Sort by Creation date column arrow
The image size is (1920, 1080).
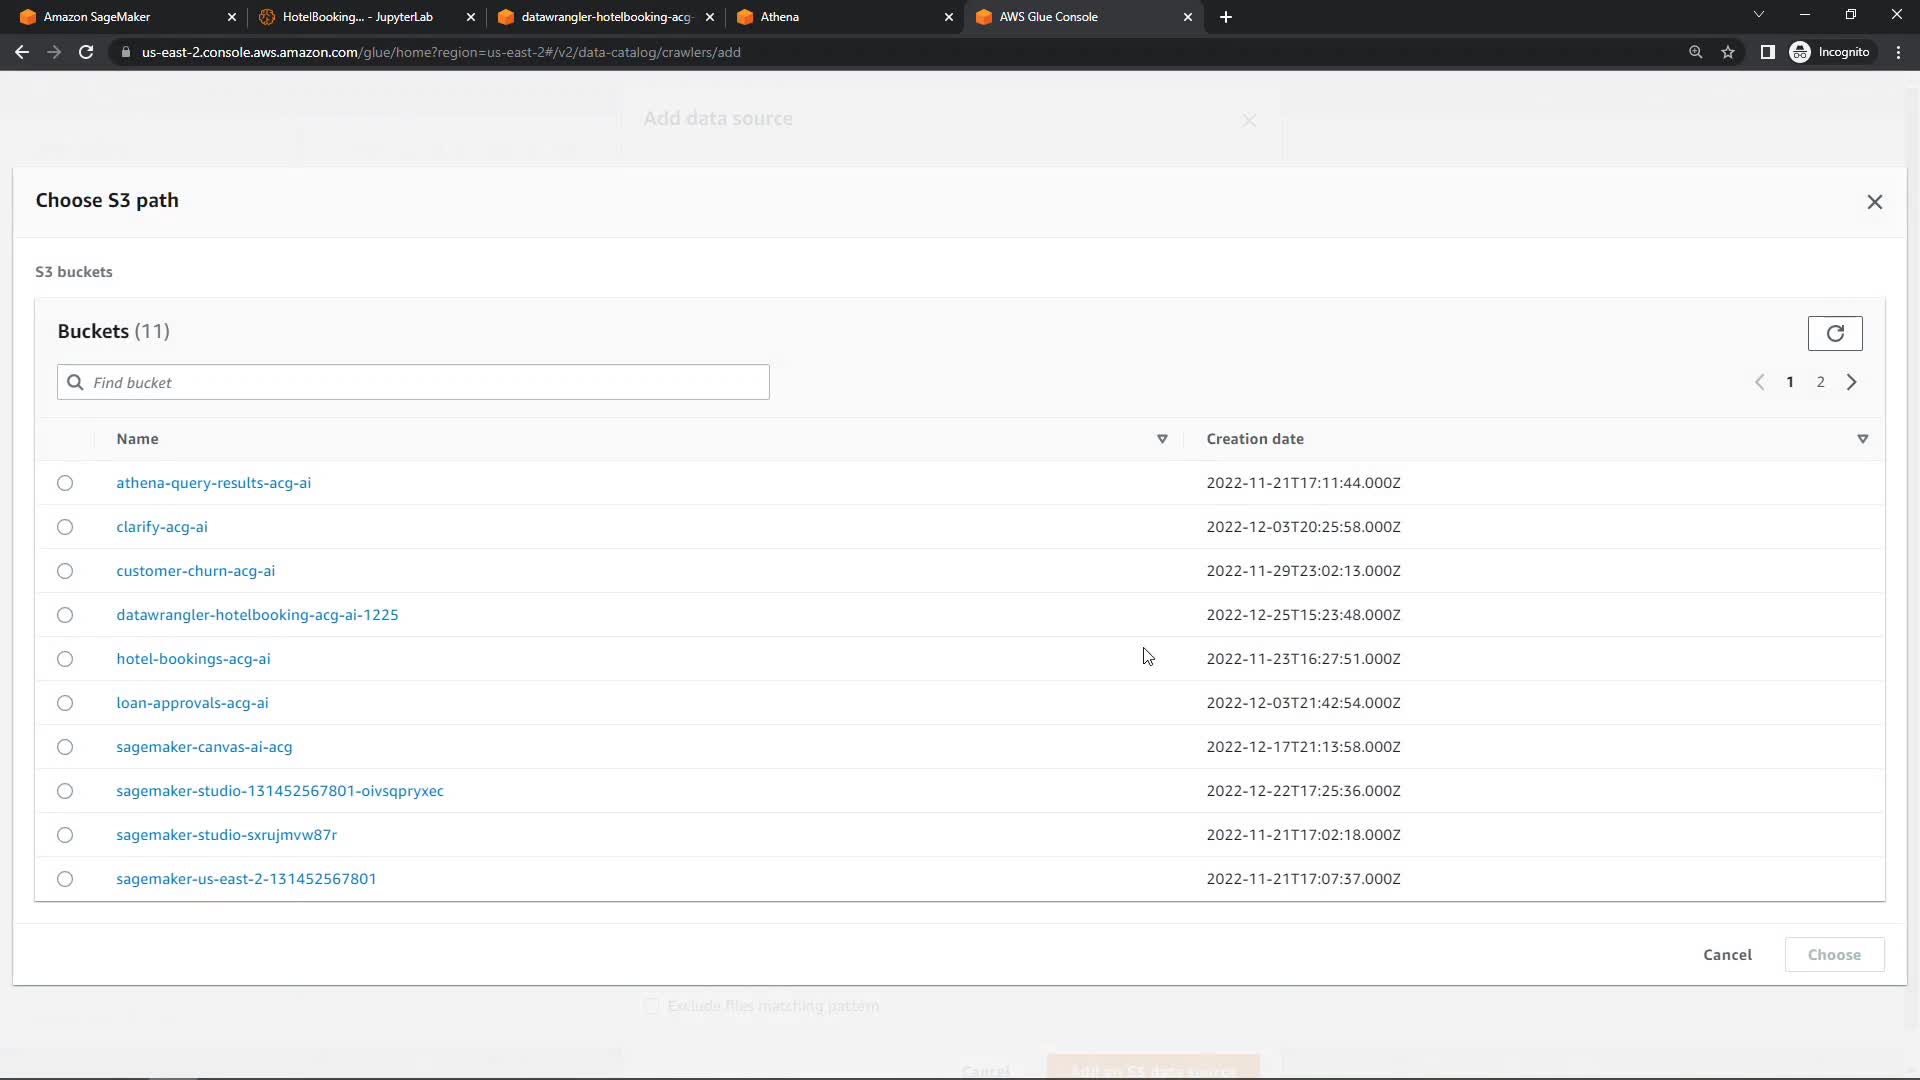pyautogui.click(x=1862, y=439)
